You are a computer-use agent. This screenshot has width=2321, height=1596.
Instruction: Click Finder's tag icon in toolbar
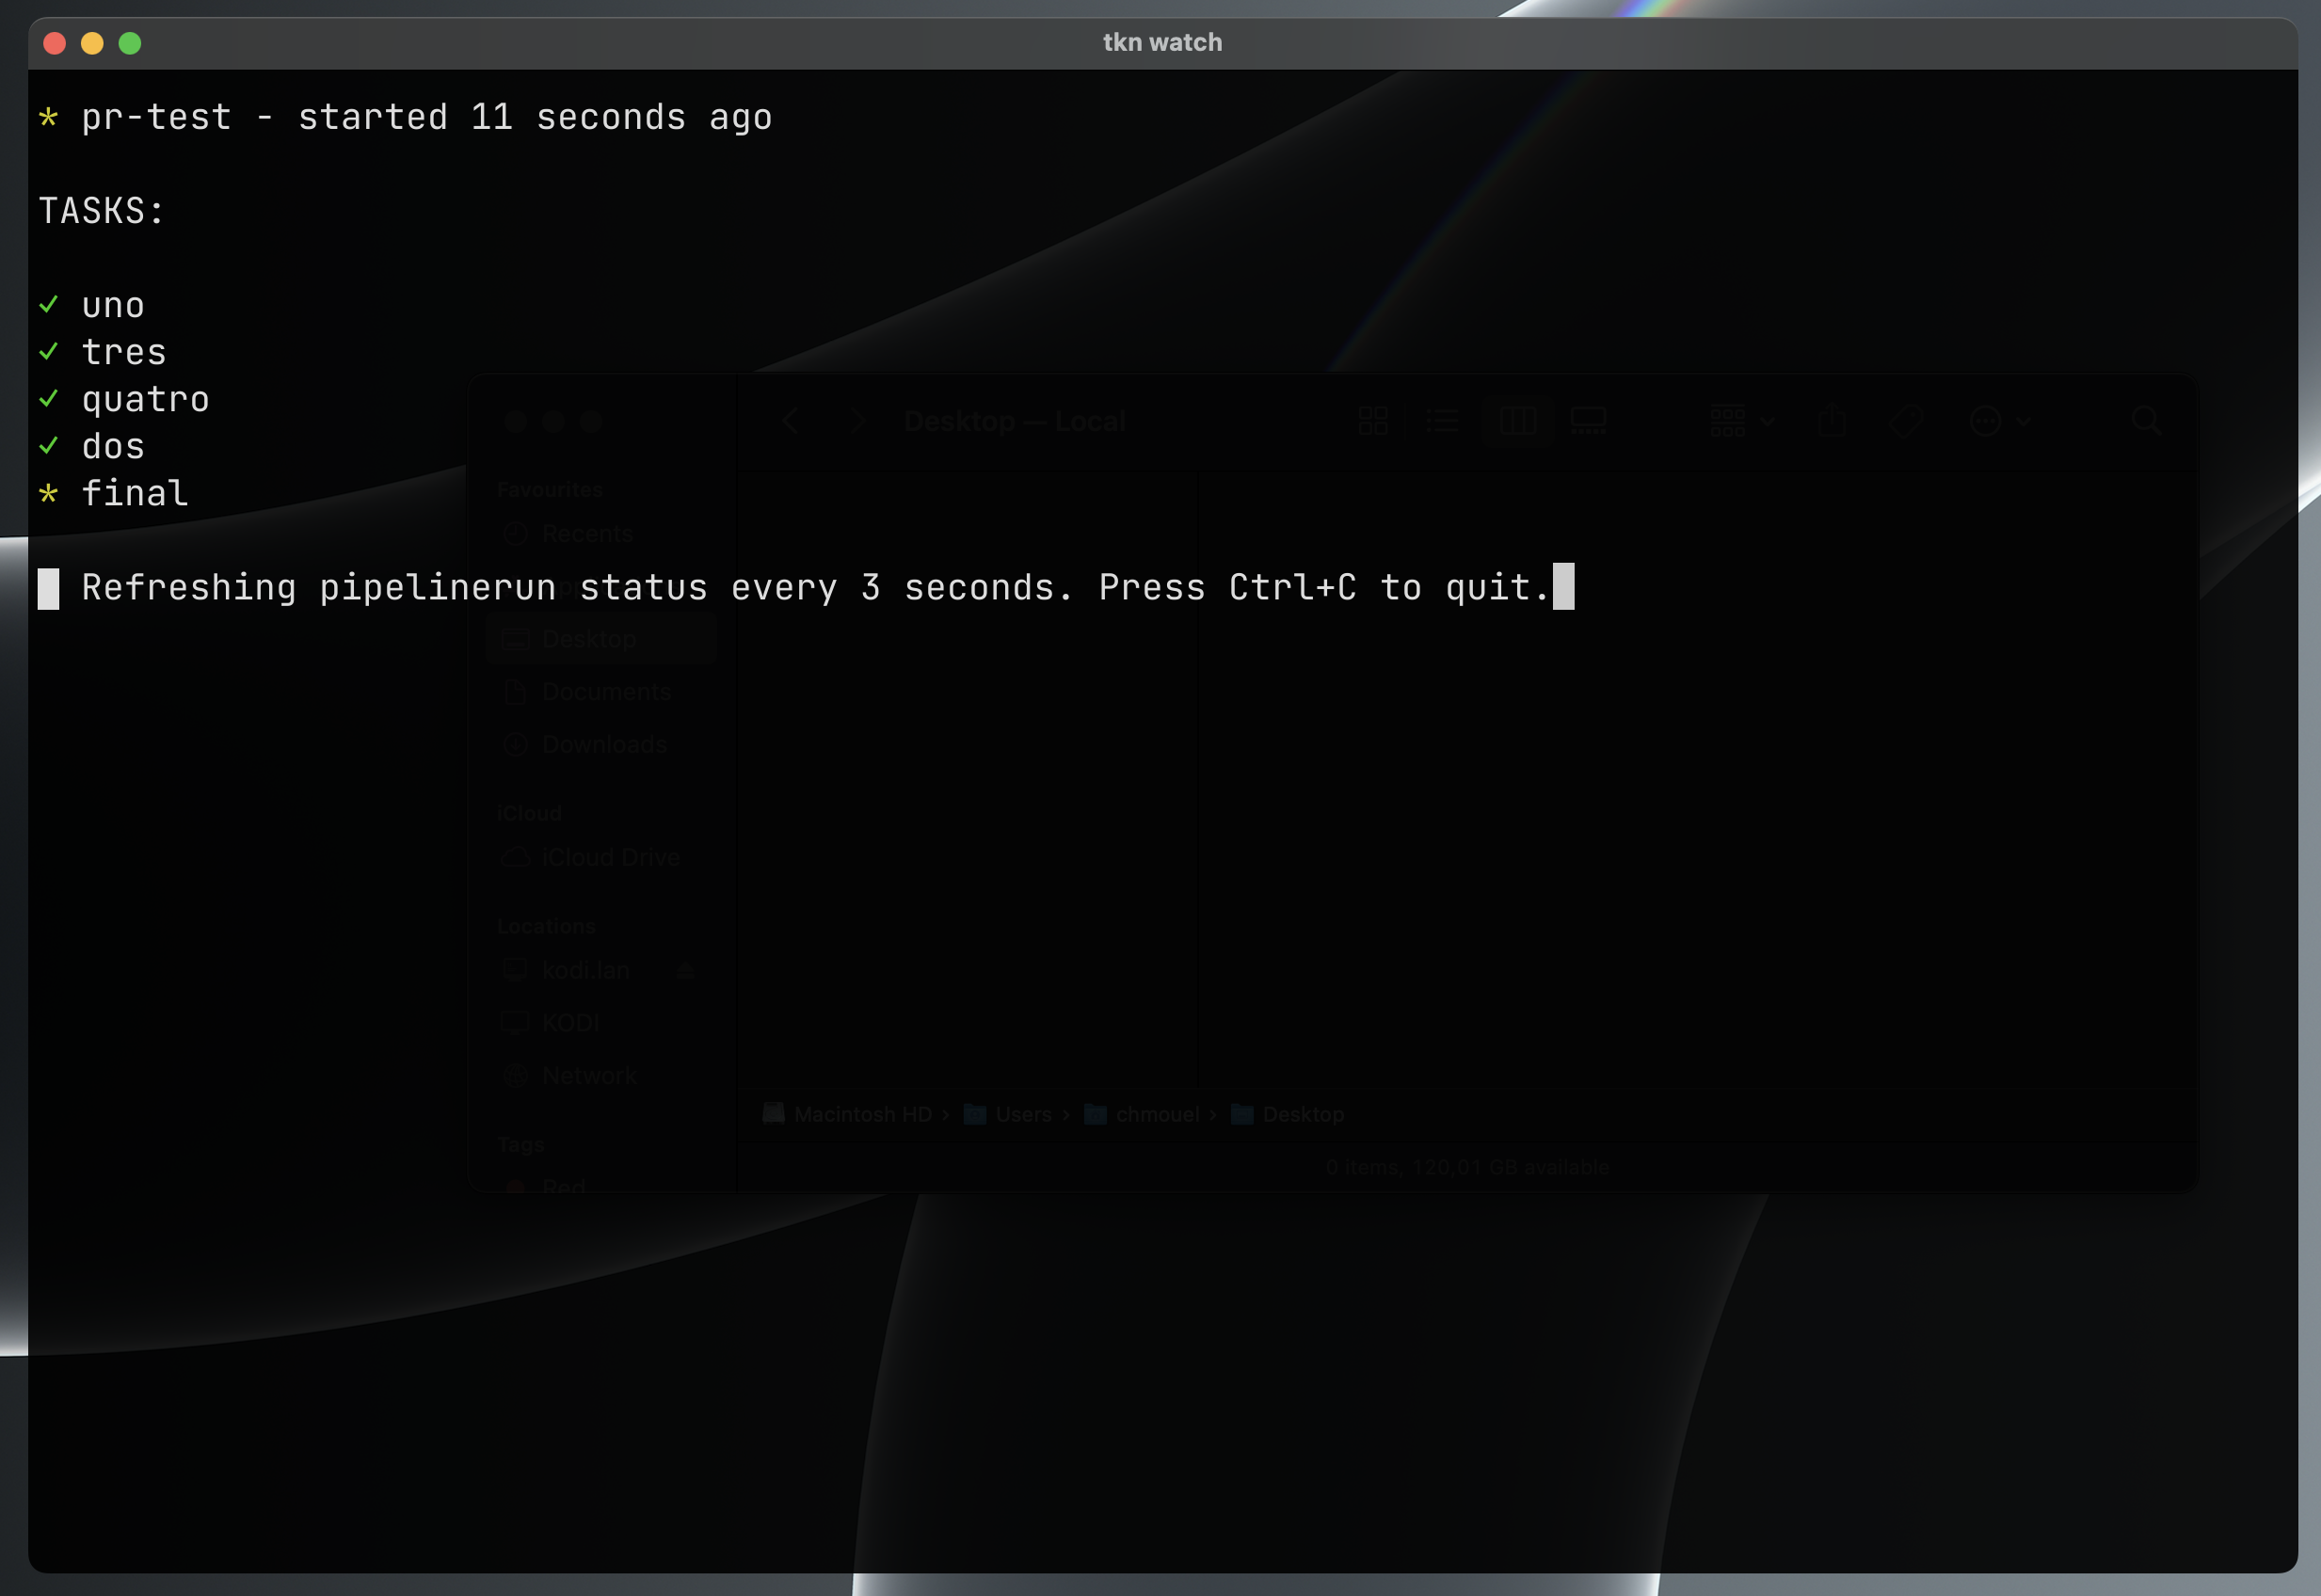[x=1906, y=421]
